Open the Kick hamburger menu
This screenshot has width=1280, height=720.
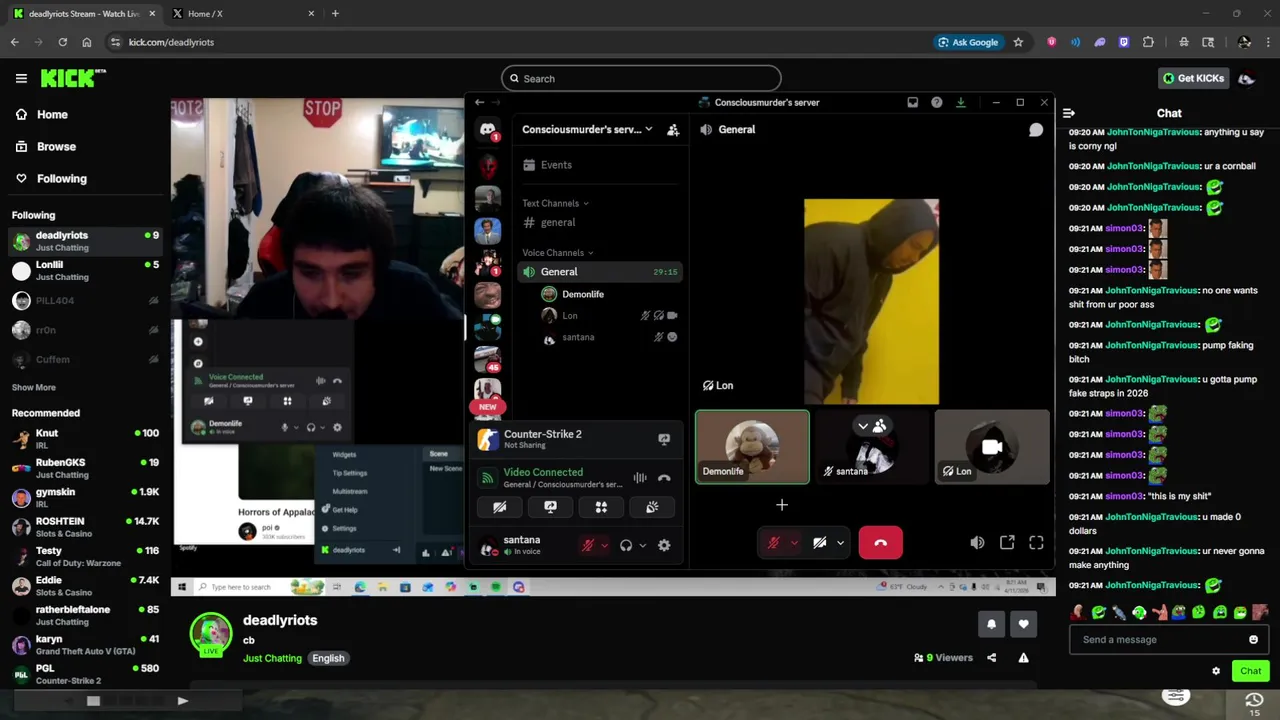pos(21,78)
